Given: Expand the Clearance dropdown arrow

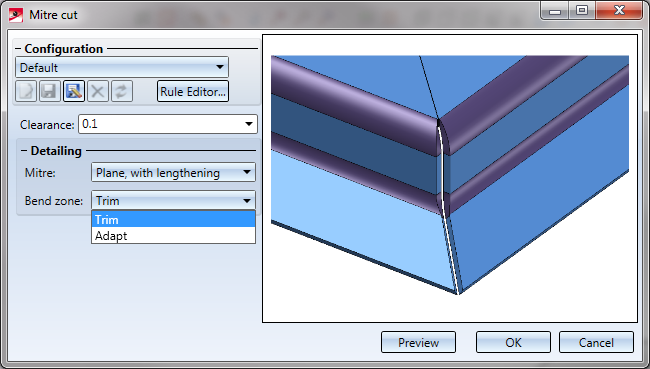Looking at the screenshot, I should [249, 124].
